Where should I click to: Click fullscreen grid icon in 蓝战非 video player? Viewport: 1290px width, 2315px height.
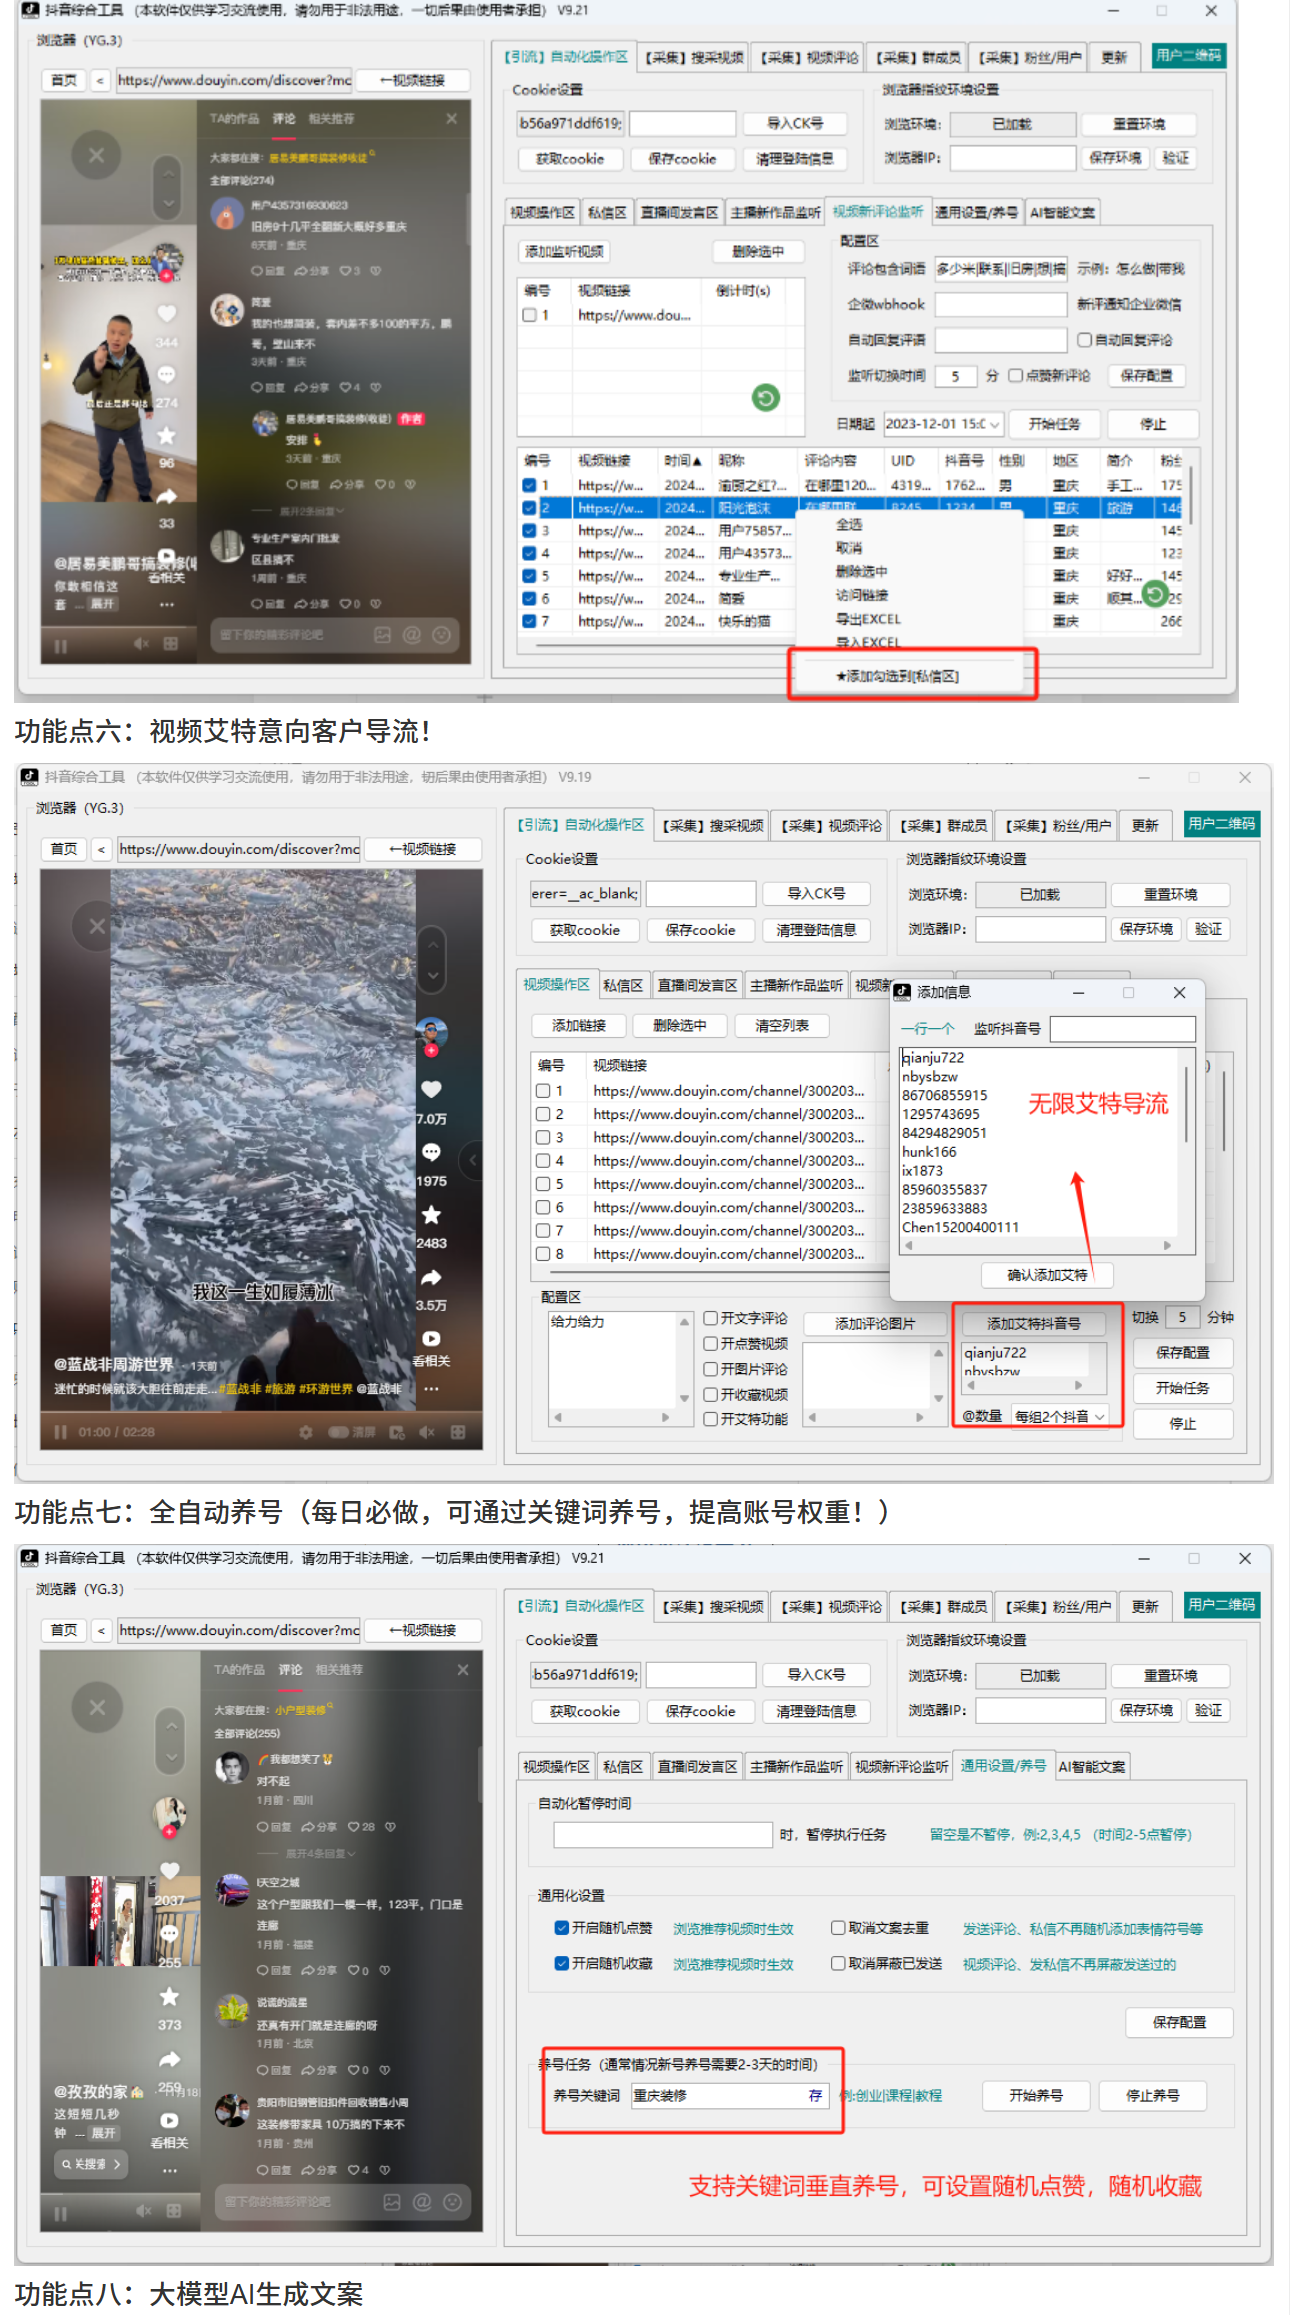pyautogui.click(x=458, y=1432)
